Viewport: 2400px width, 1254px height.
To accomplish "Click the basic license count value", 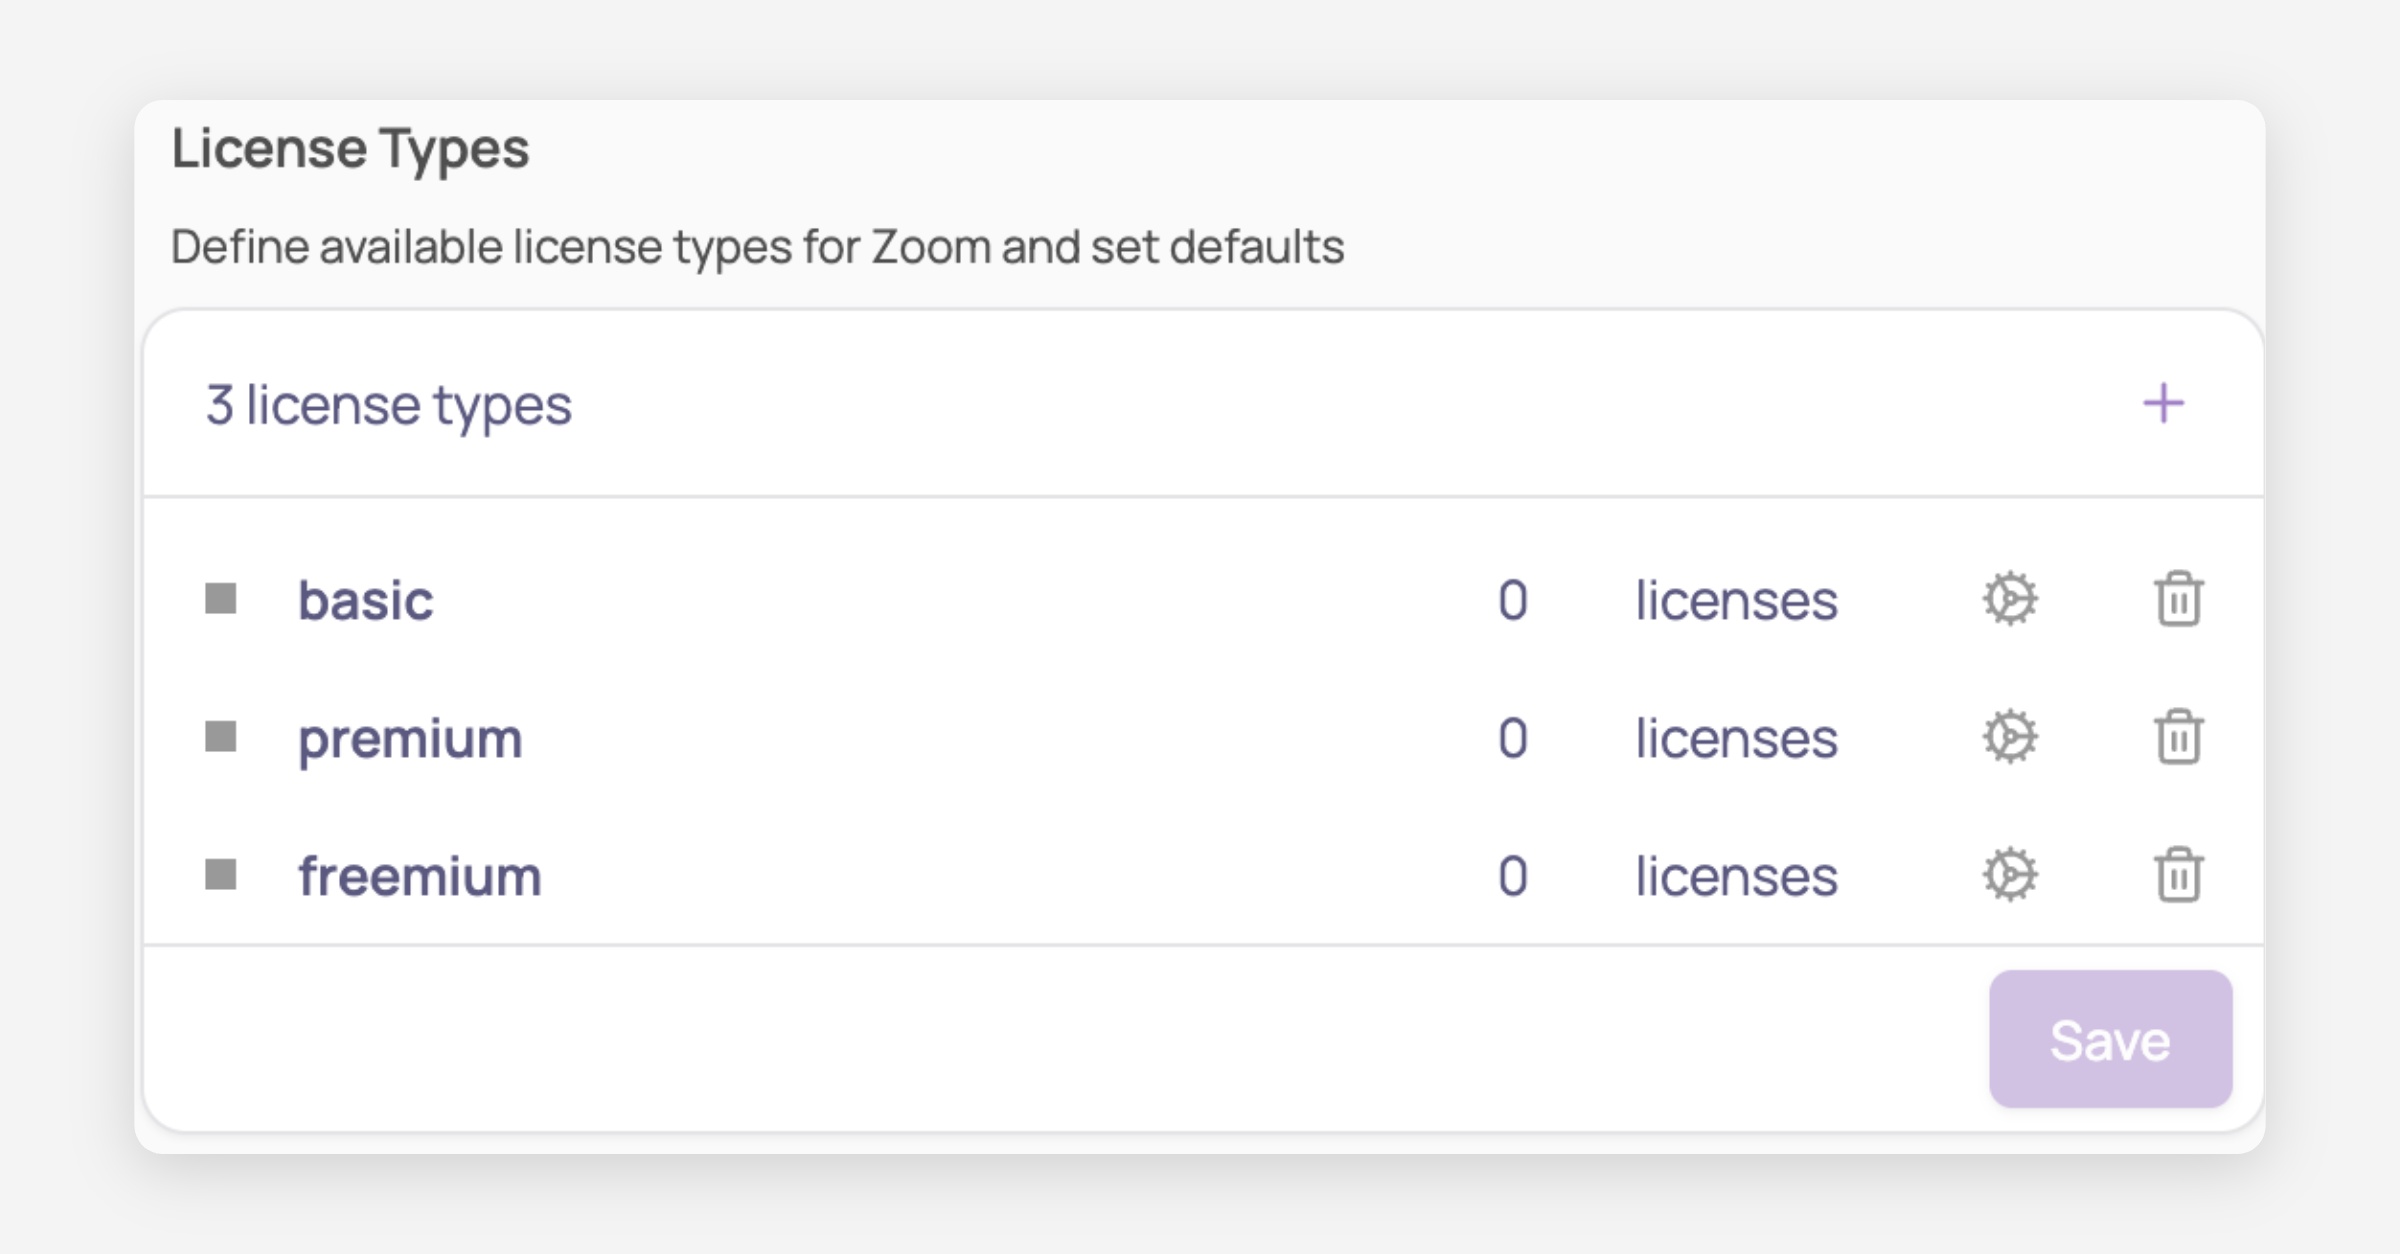I will [x=1512, y=601].
